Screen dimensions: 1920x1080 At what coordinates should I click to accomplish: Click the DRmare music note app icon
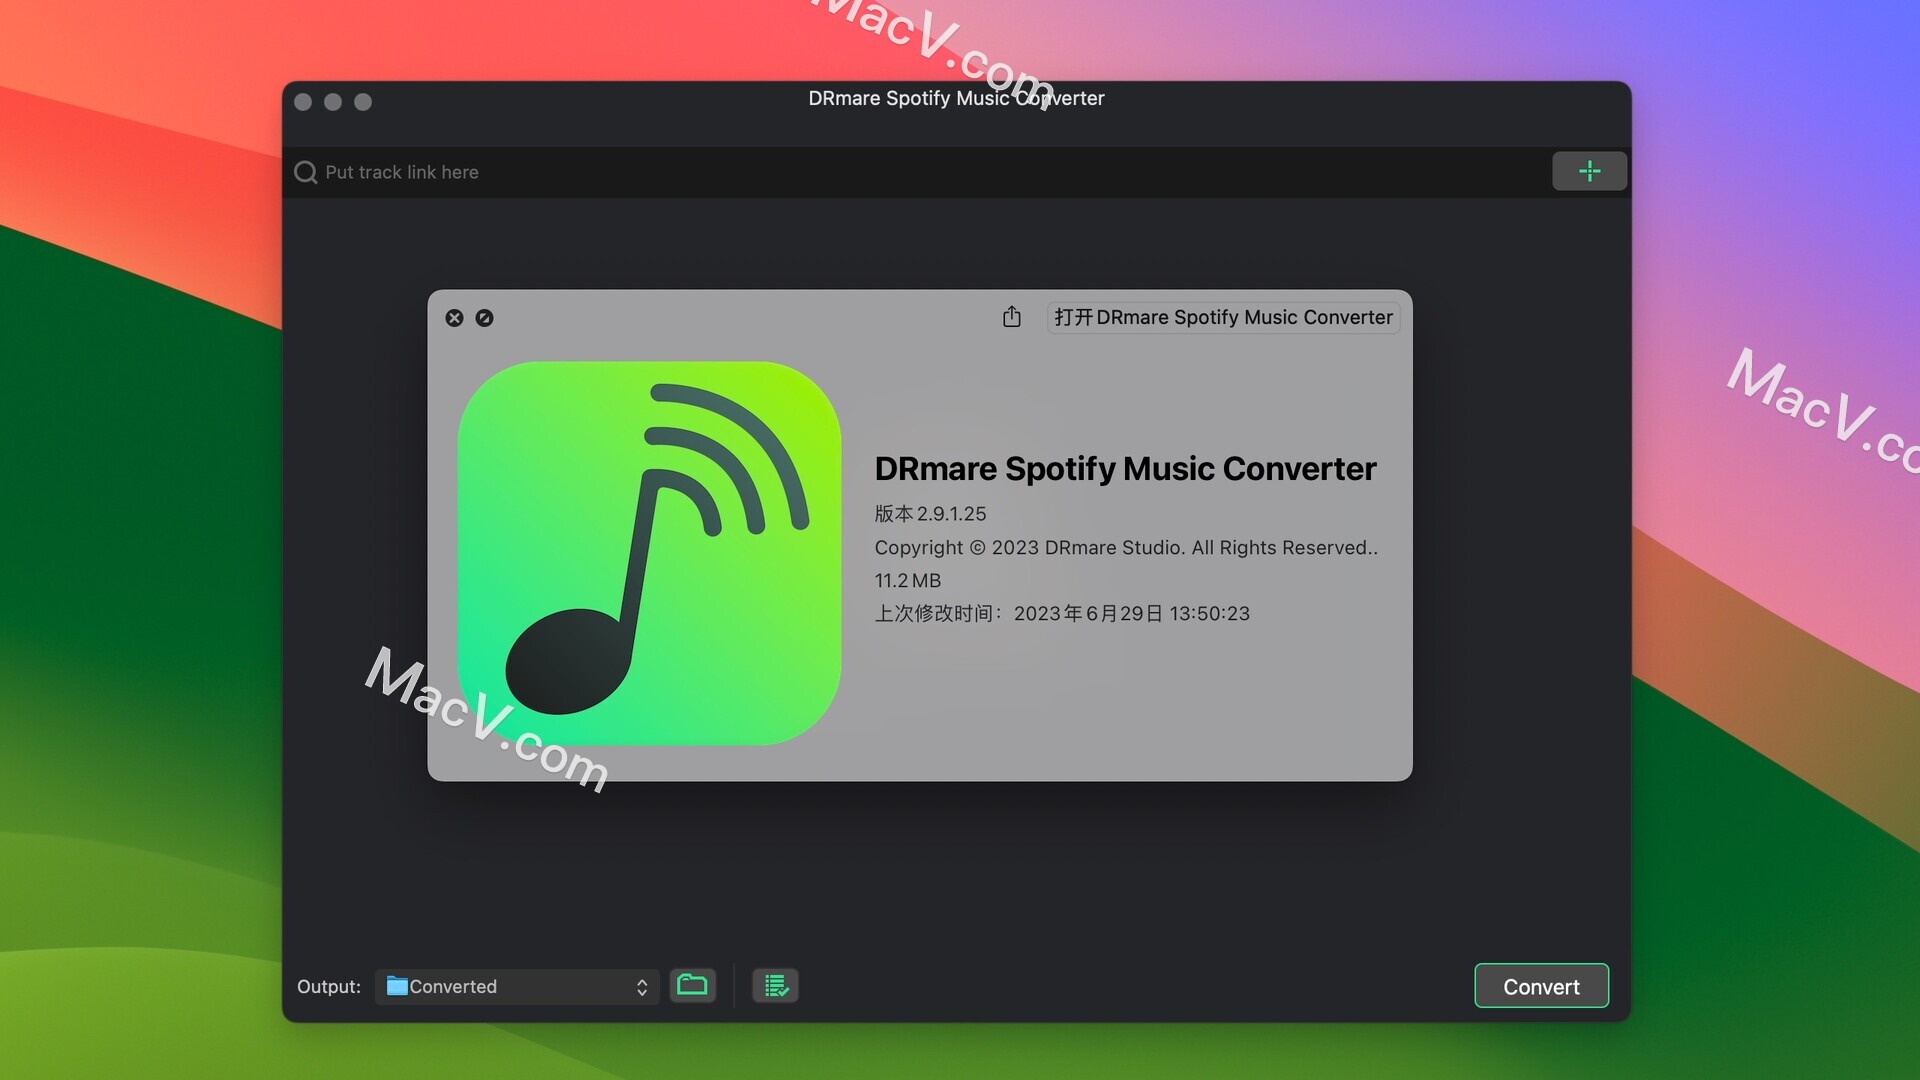click(649, 553)
